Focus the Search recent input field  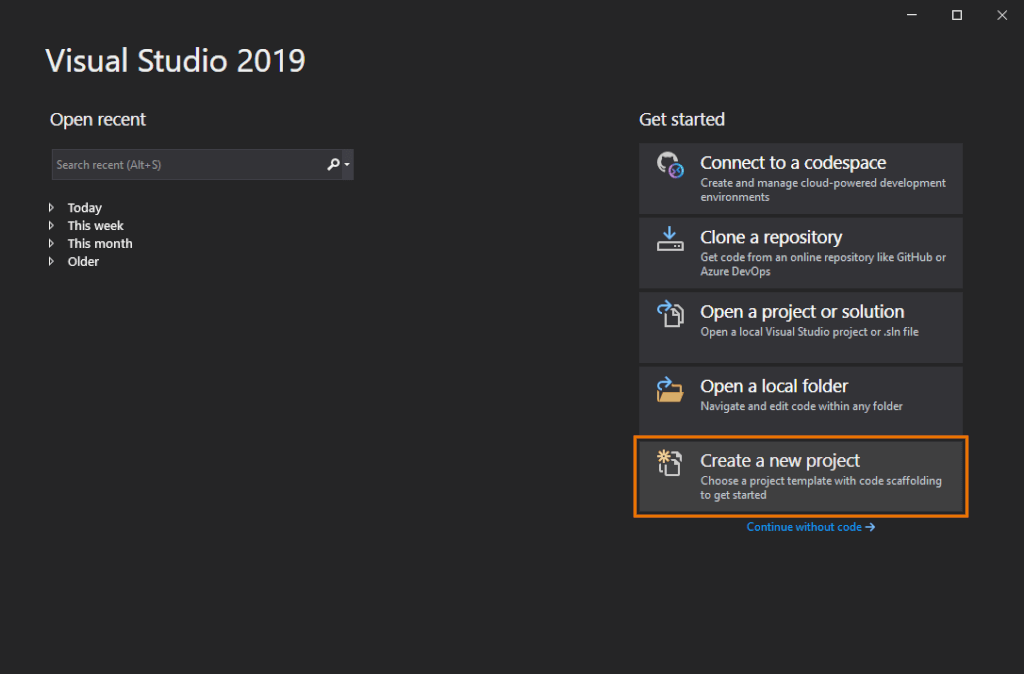point(185,165)
